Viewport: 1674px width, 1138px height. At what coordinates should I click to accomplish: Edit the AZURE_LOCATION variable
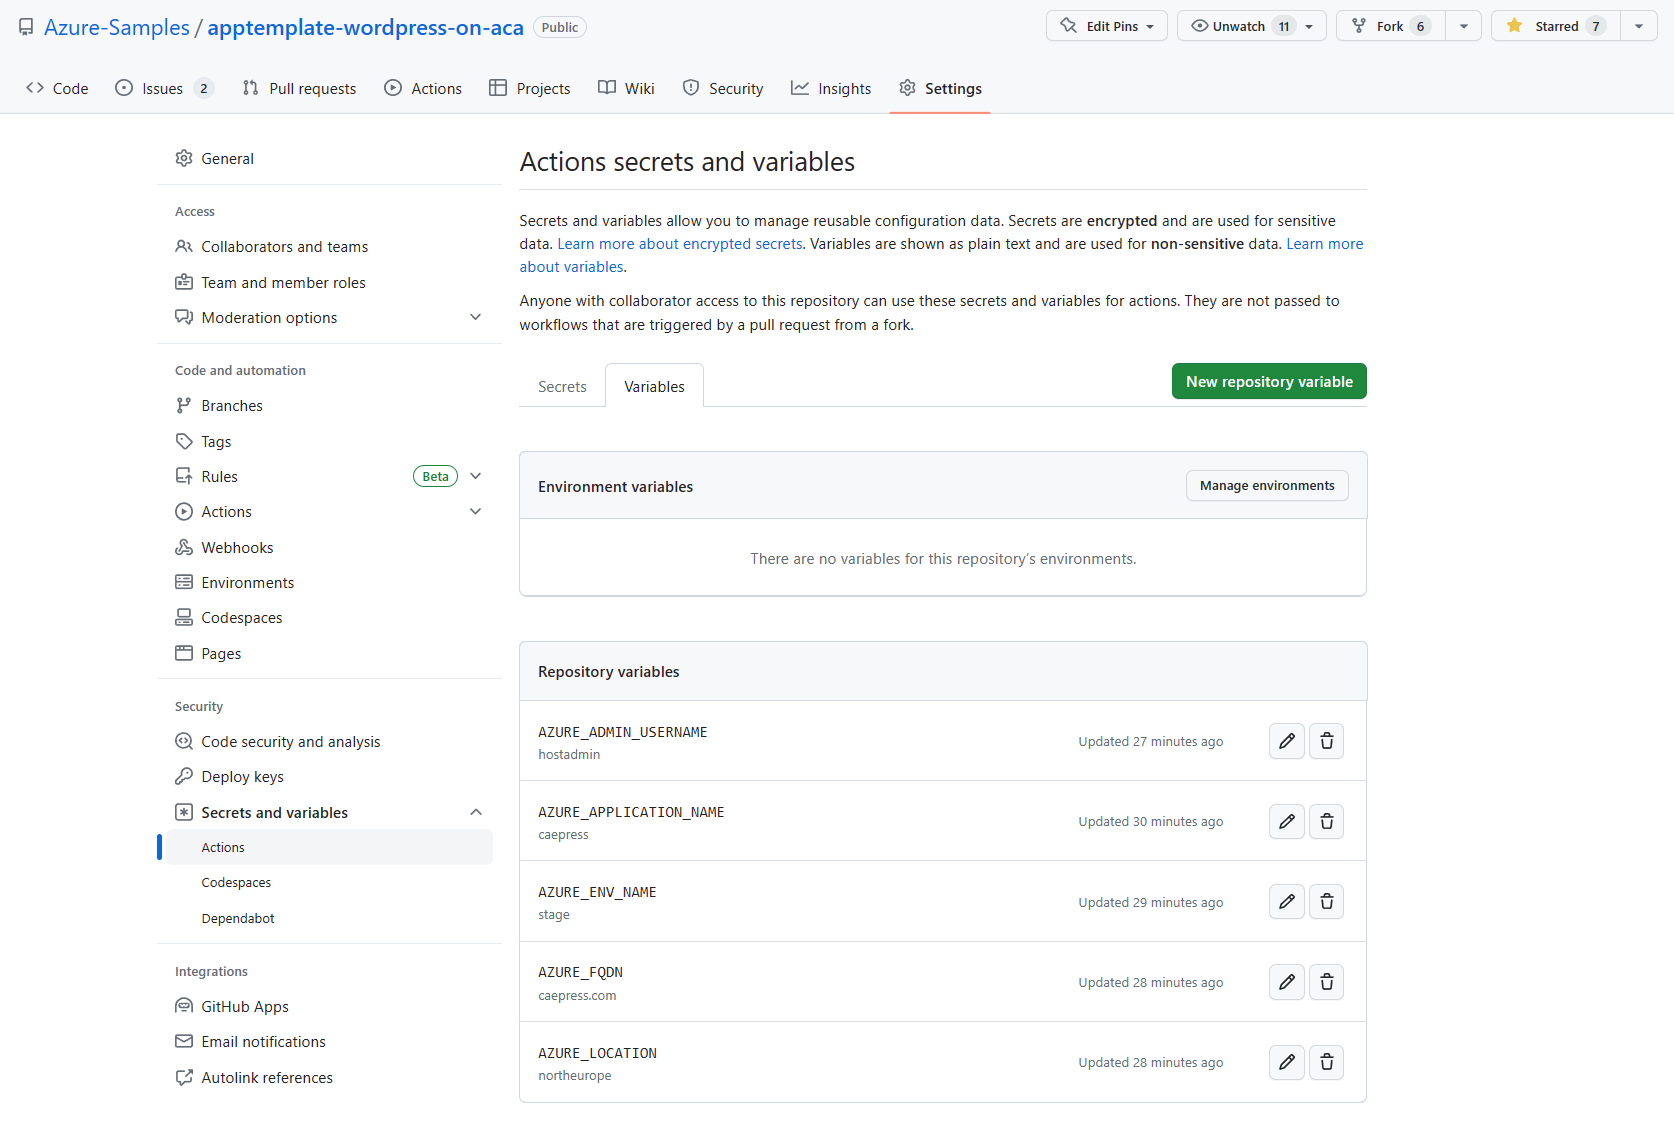pos(1286,1062)
